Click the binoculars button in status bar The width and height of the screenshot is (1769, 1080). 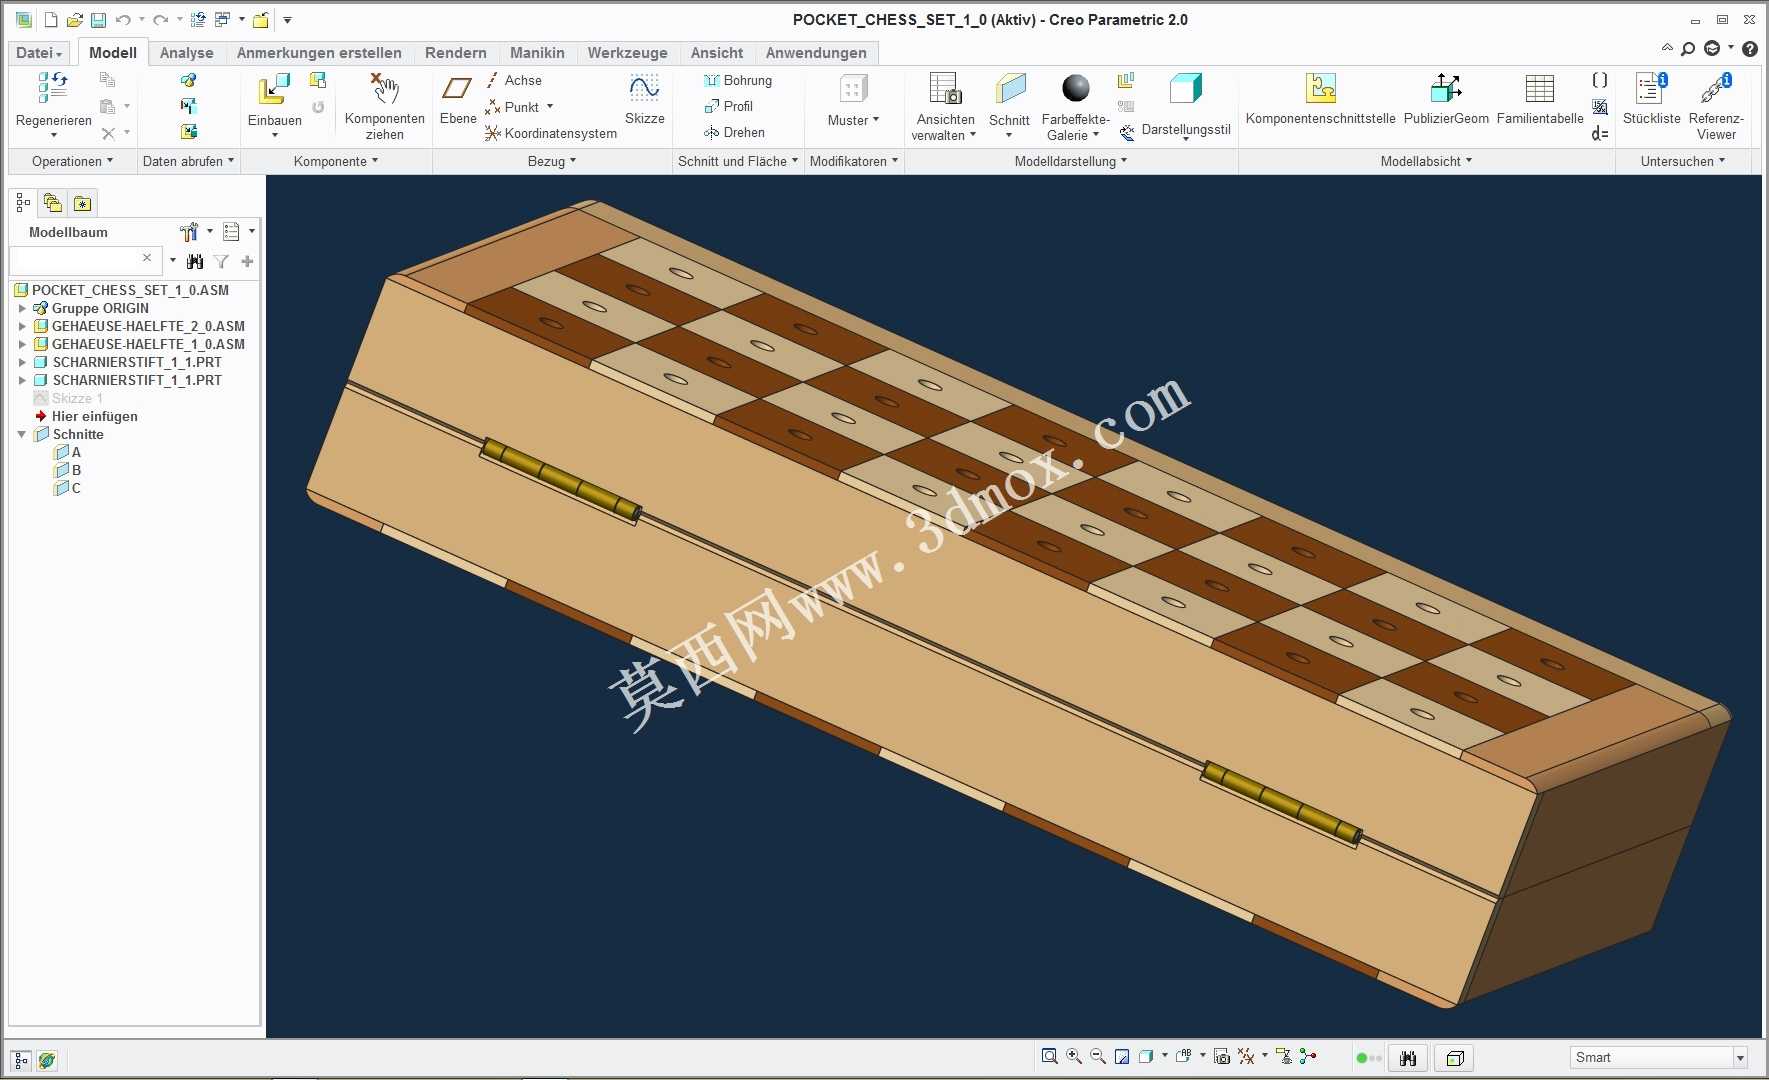pyautogui.click(x=1408, y=1058)
